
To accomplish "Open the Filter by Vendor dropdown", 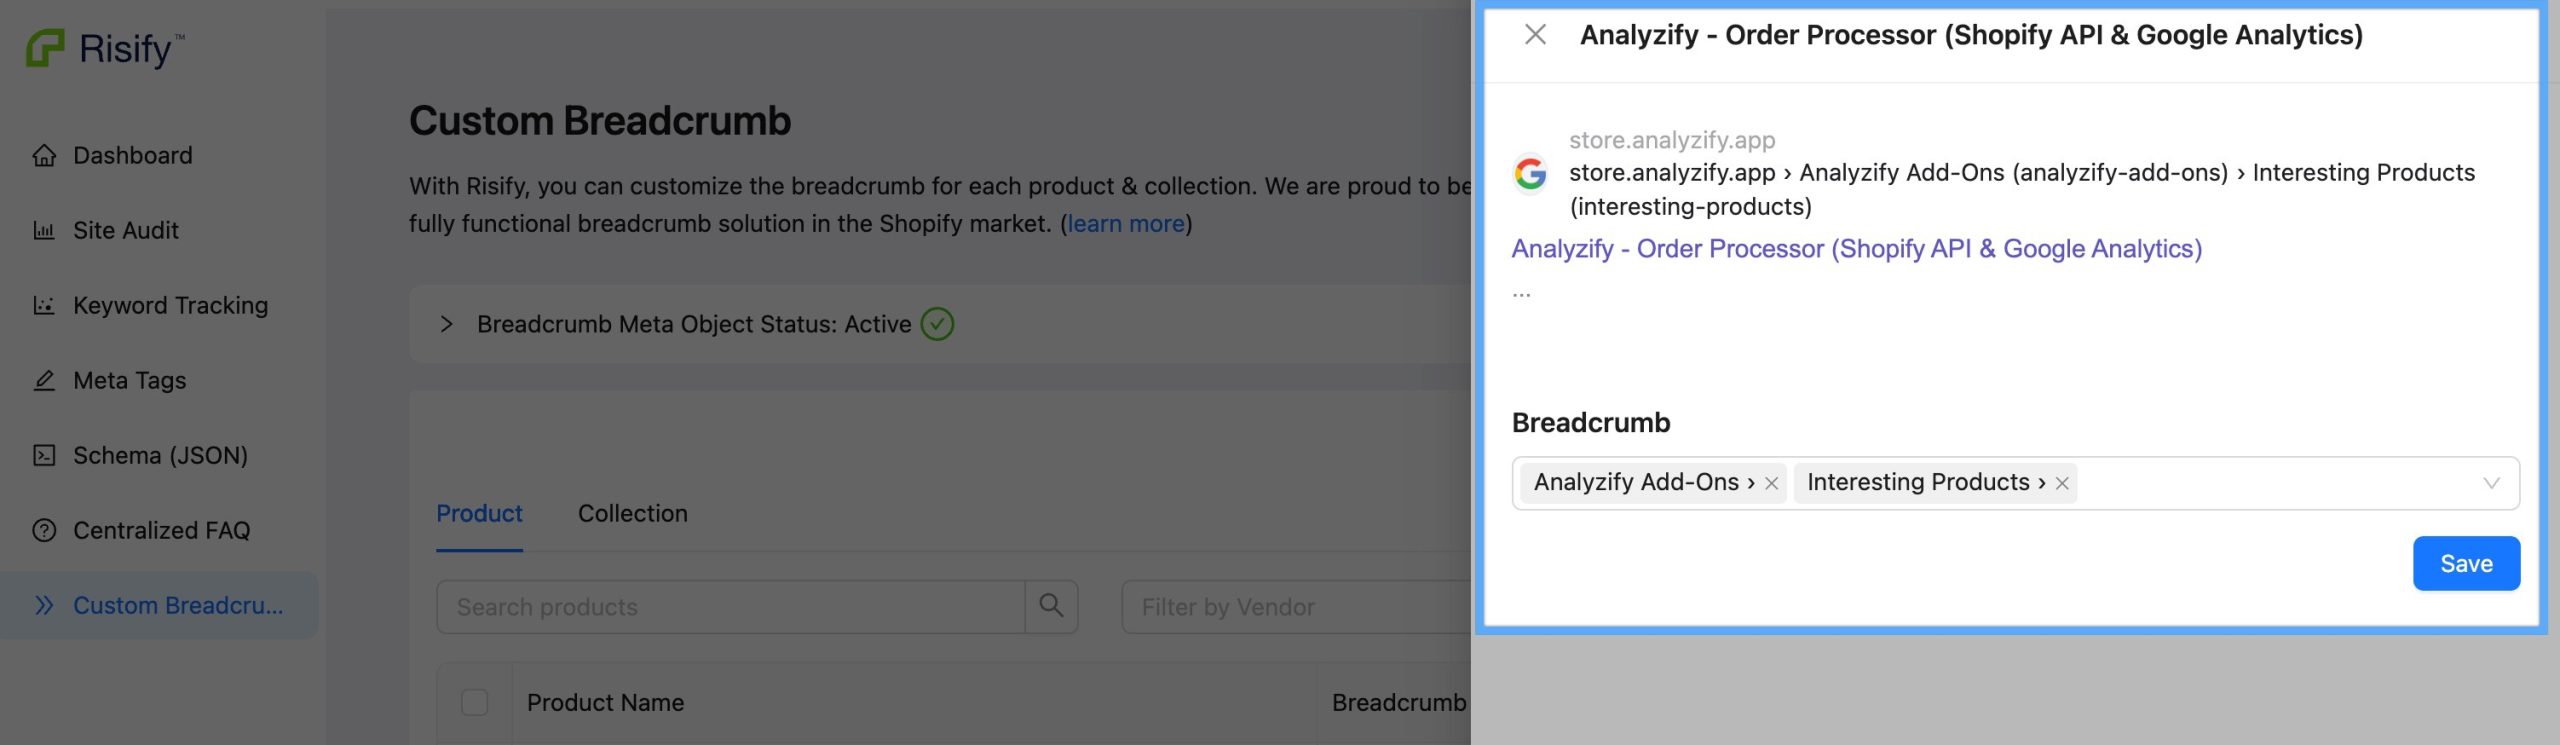I will (1296, 607).
